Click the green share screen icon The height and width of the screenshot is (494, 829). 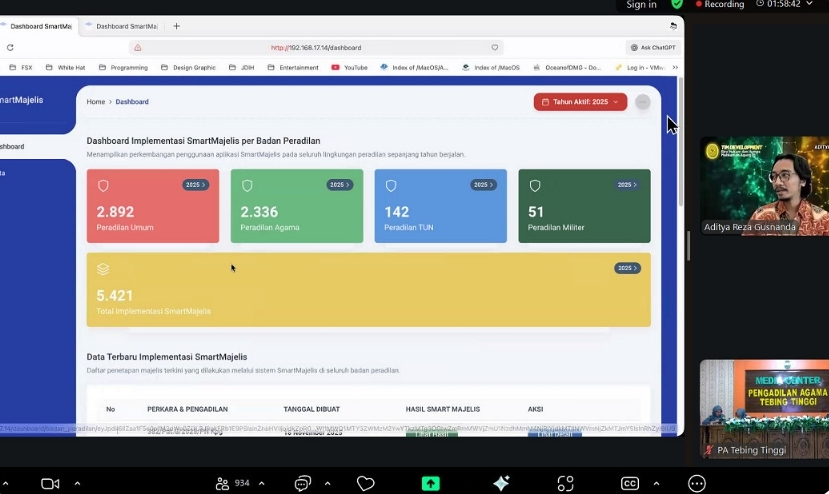(x=430, y=483)
